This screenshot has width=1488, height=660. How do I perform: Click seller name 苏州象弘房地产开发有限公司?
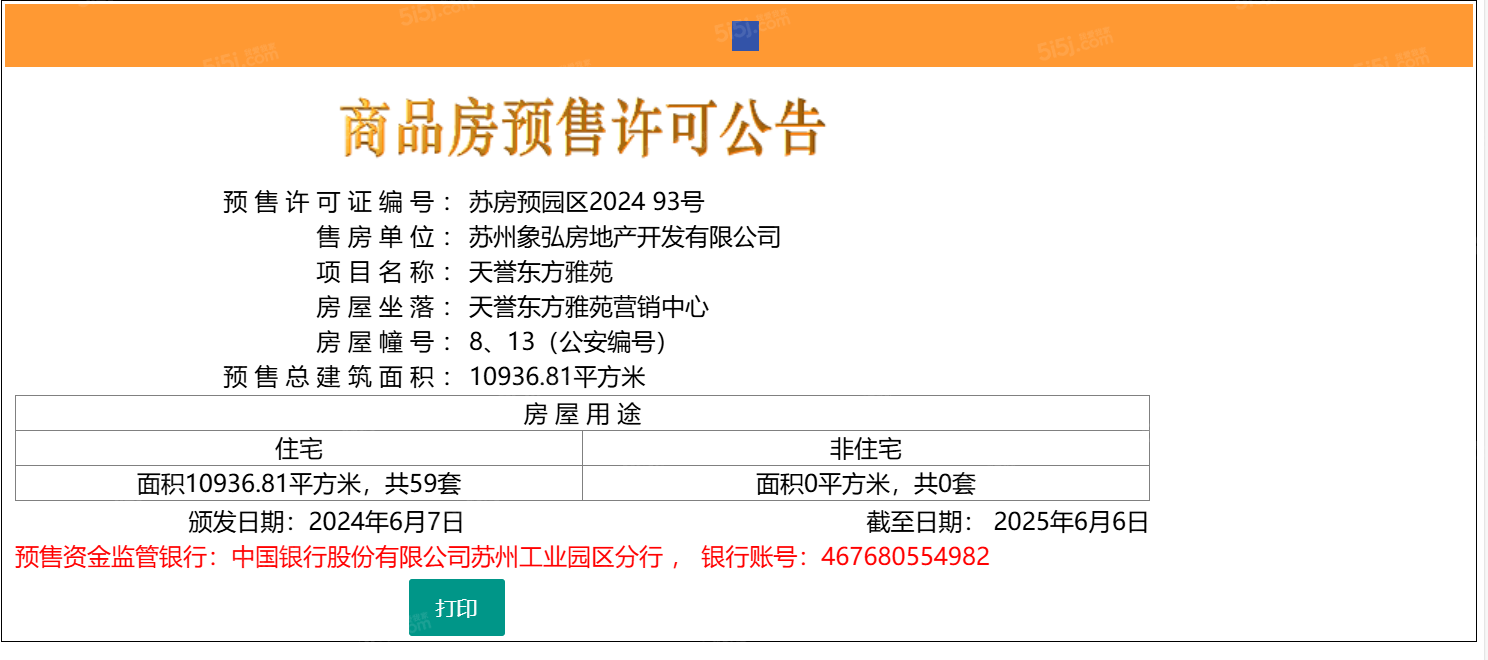[625, 237]
